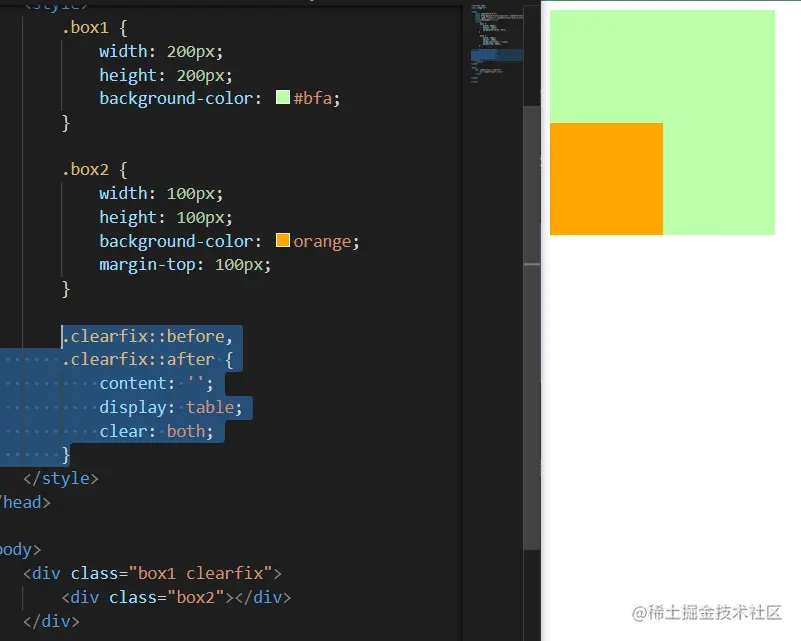Click the 'display: table;' line
The image size is (801, 641).
pos(171,407)
